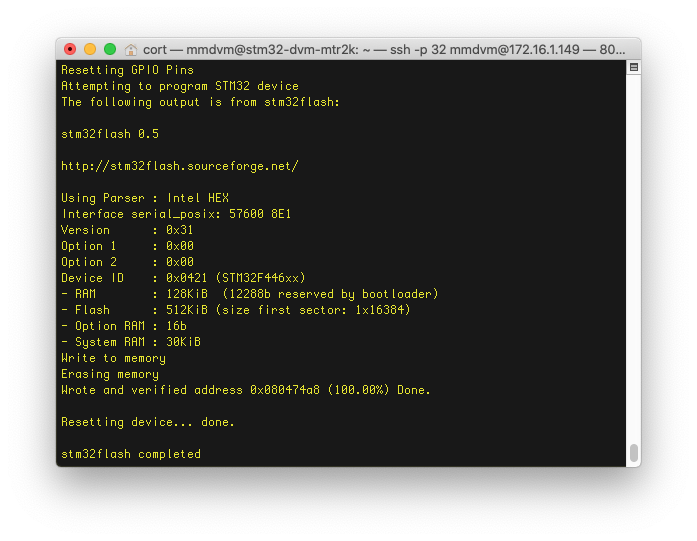The width and height of the screenshot is (697, 541).
Task: Click the 'System RAM : 30KiB' line
Action: (131, 342)
